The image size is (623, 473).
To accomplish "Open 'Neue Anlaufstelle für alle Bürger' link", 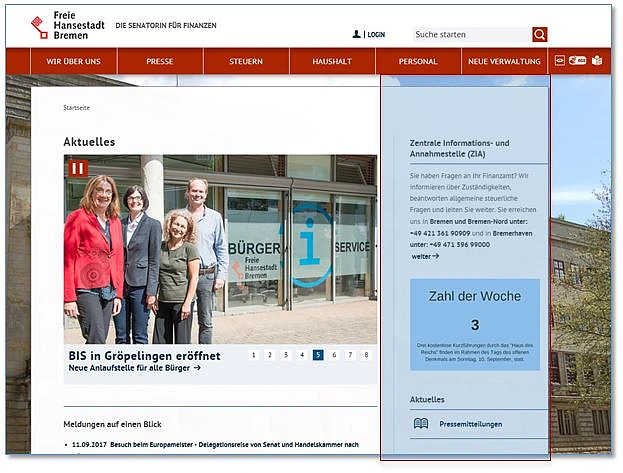I will point(134,368).
